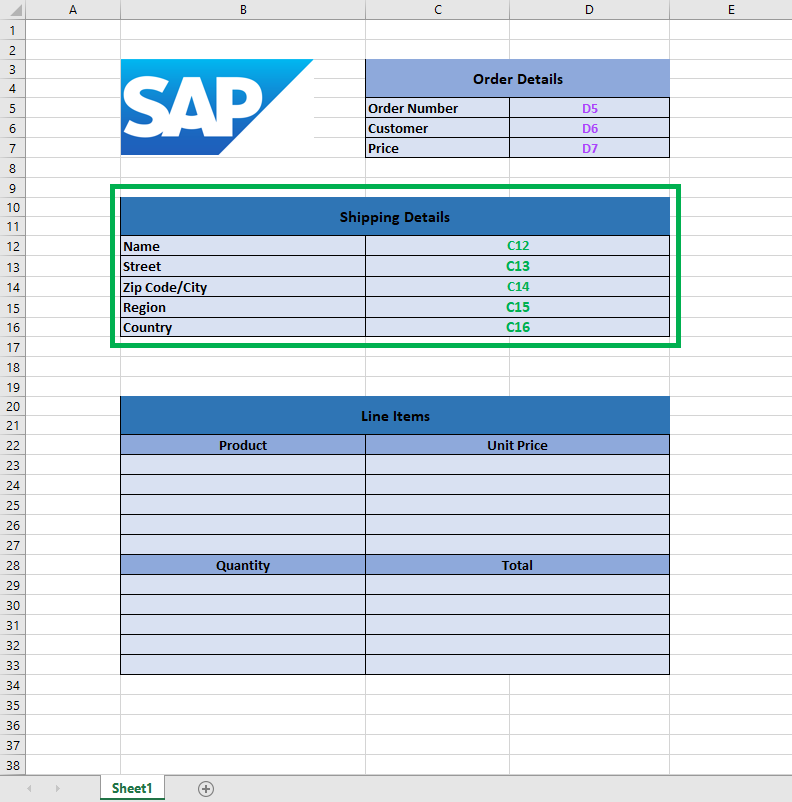Click the Order Details header cell
This screenshot has width=792, height=802.
517,79
